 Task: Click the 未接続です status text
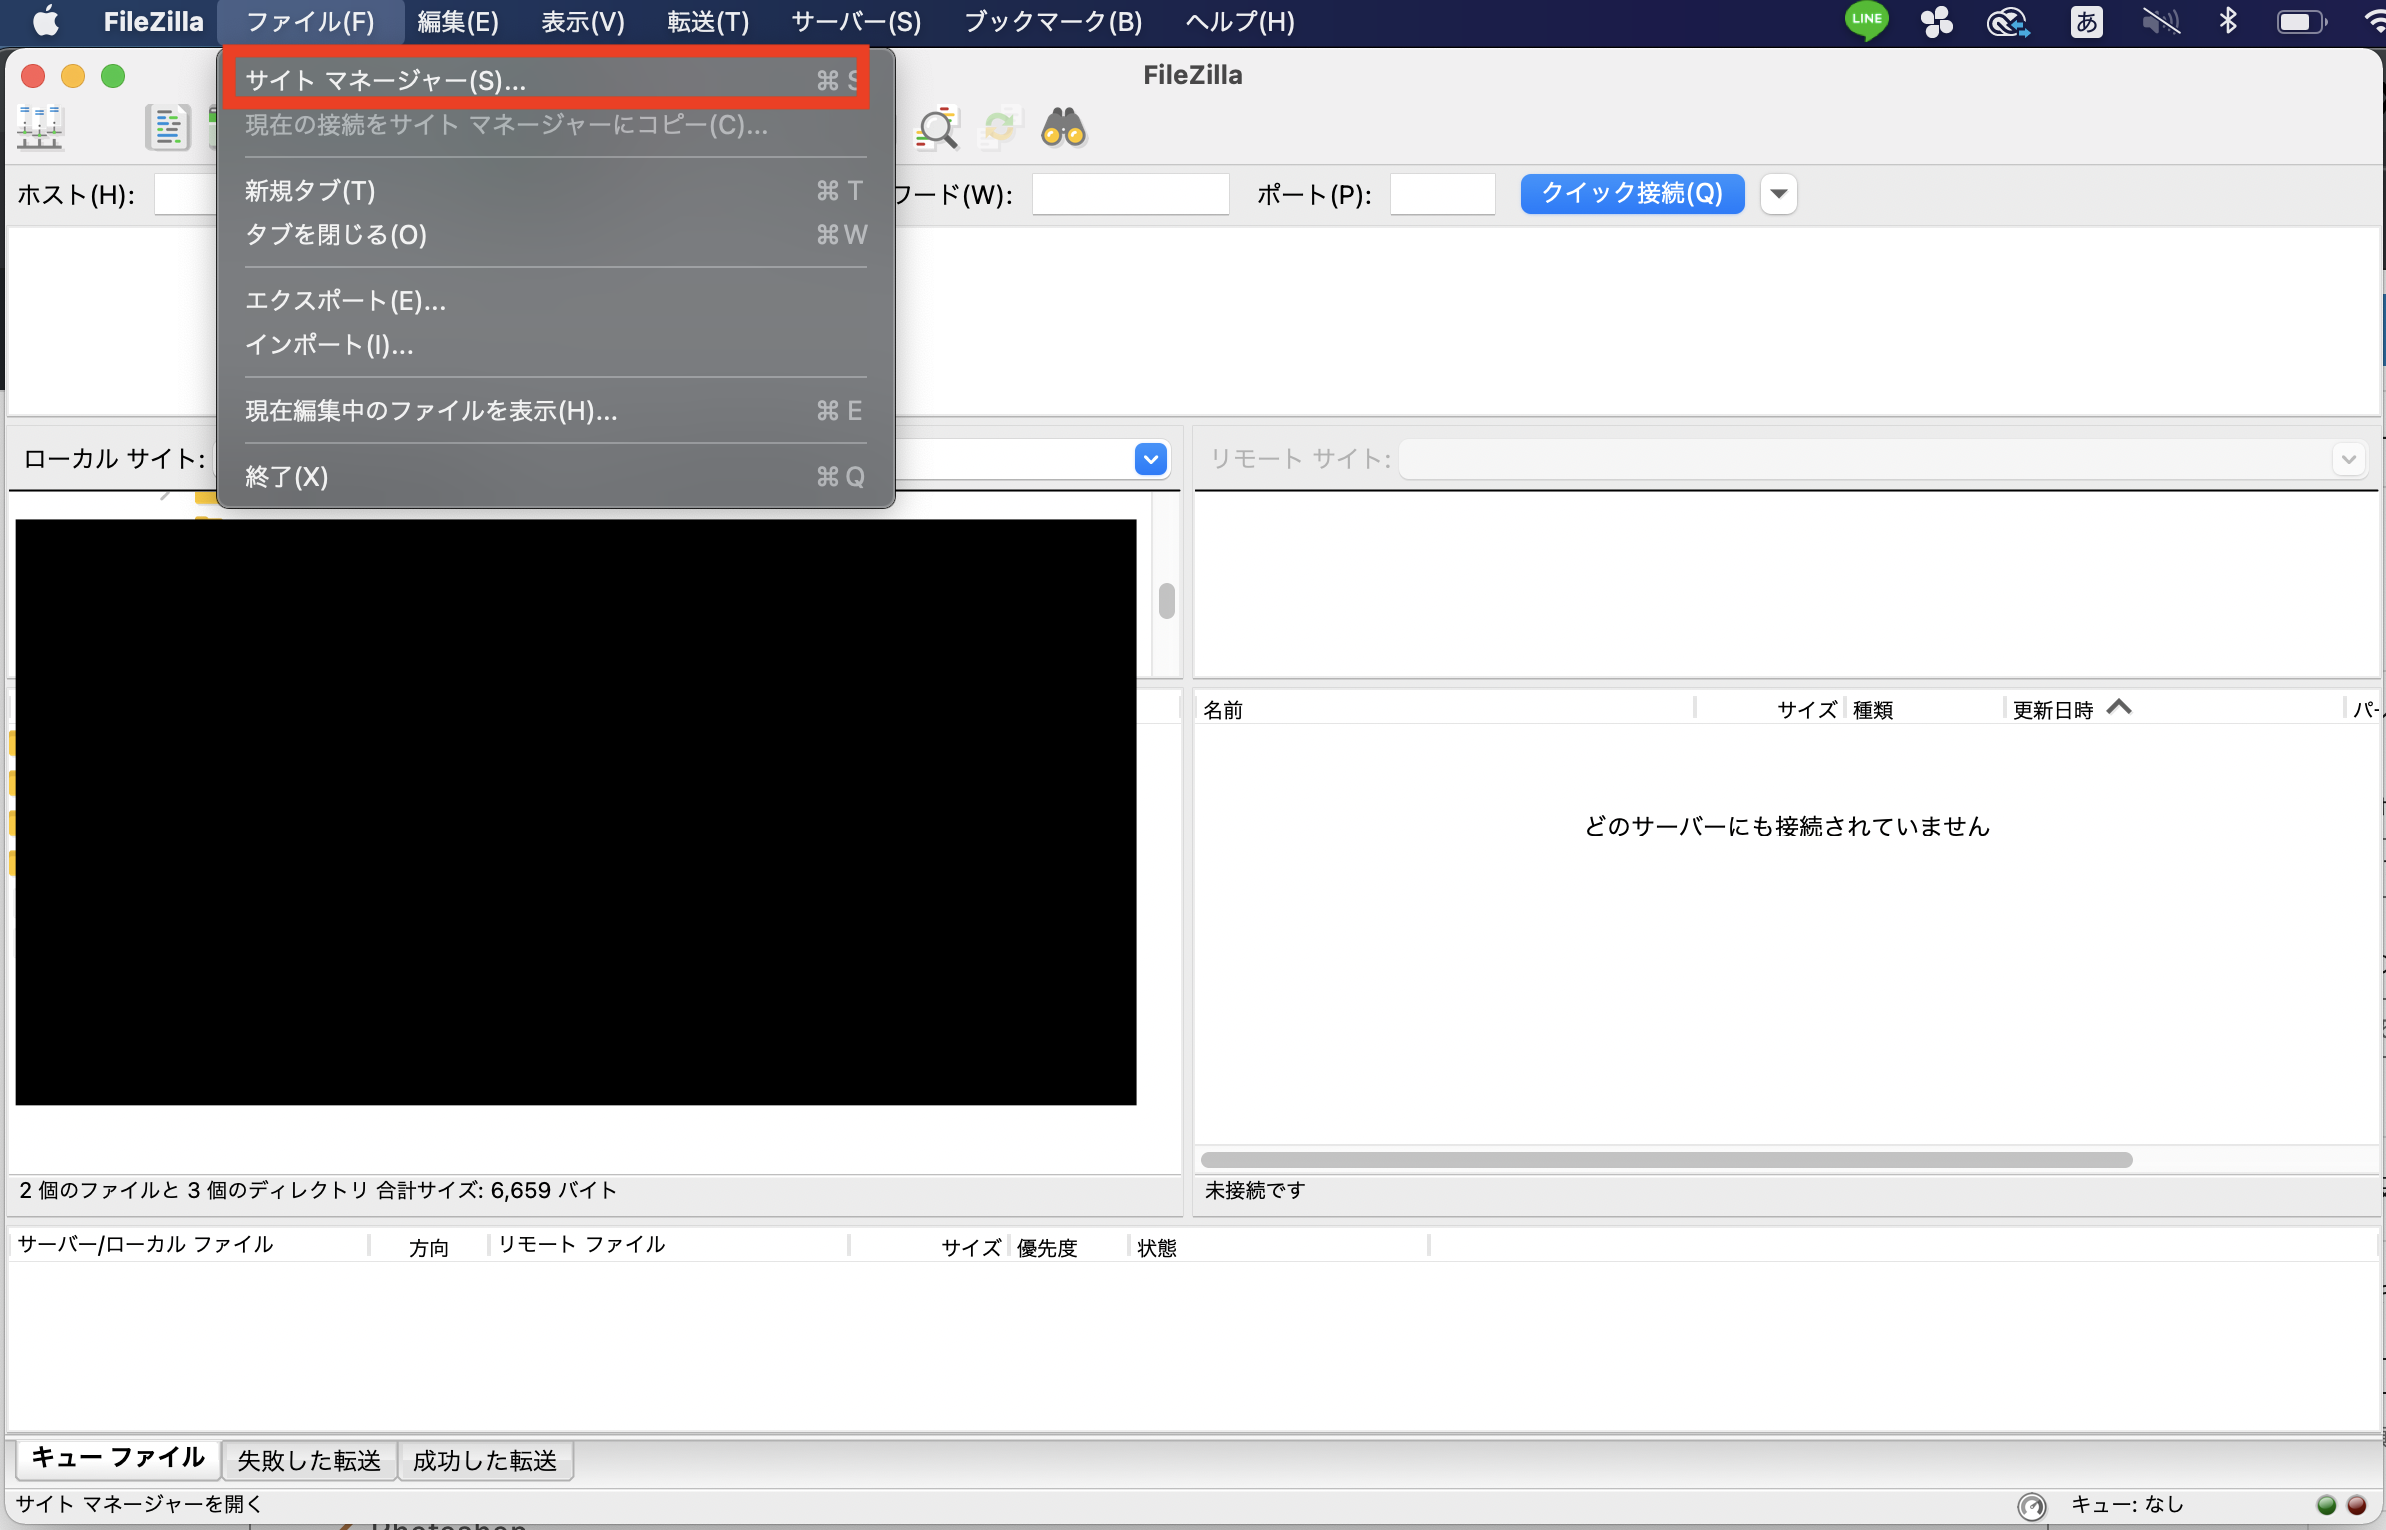coord(1255,1190)
